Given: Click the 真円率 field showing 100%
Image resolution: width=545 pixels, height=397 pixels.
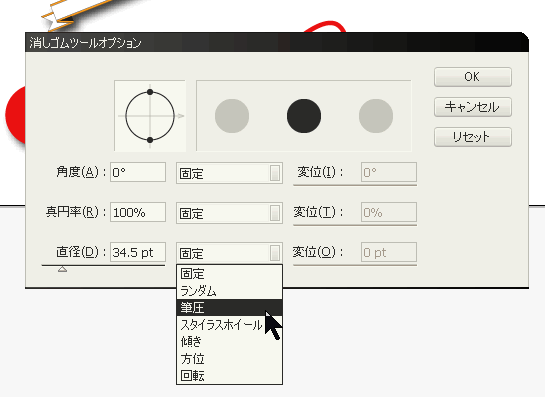Looking at the screenshot, I should click(x=138, y=212).
